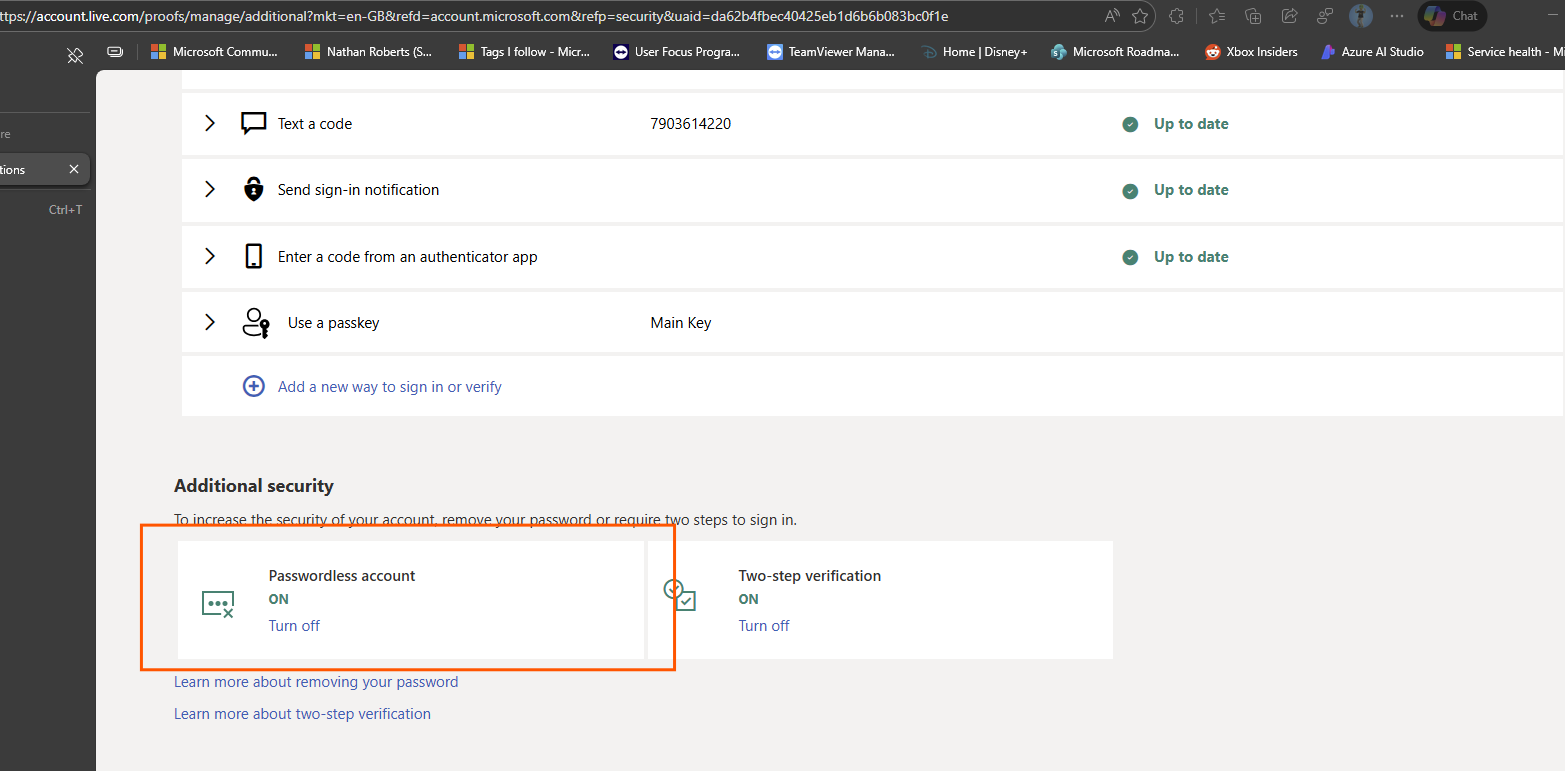
Task: Expand the Use a passkey row
Action: pos(210,322)
